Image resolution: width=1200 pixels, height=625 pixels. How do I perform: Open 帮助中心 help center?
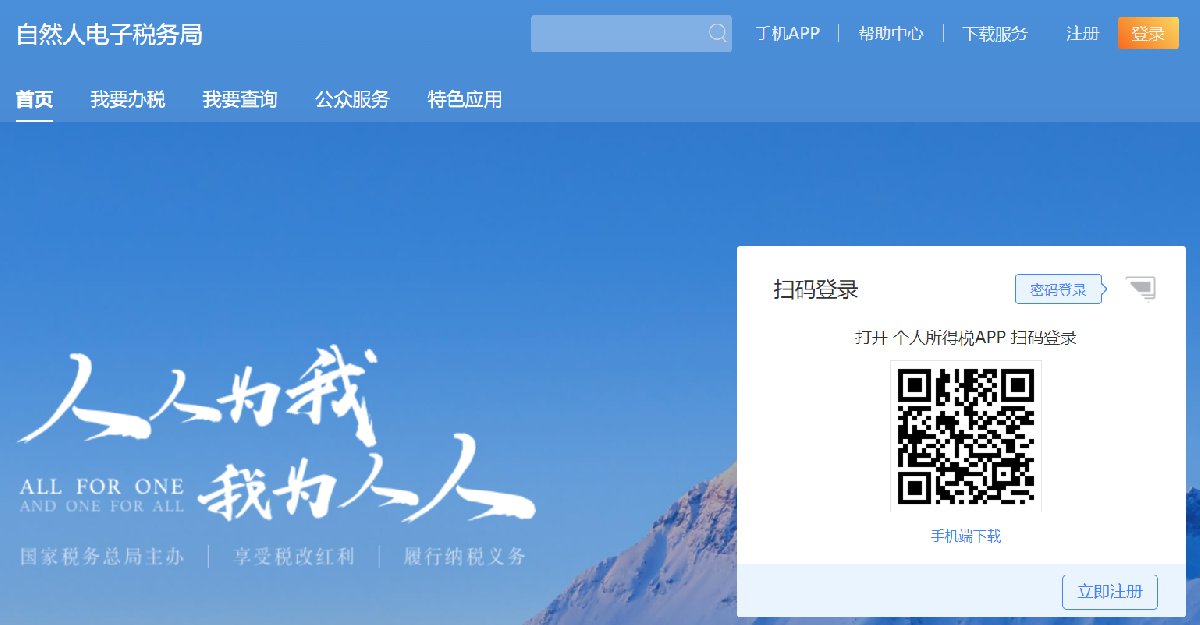click(890, 33)
